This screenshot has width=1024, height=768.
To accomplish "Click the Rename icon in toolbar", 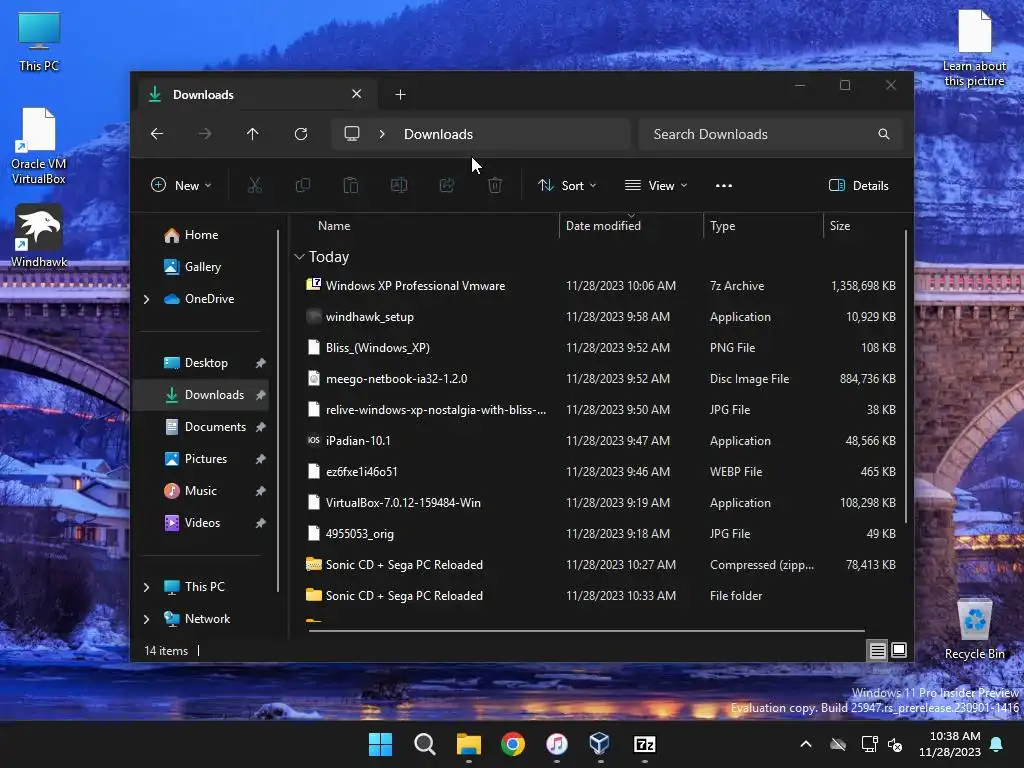I will click(398, 185).
